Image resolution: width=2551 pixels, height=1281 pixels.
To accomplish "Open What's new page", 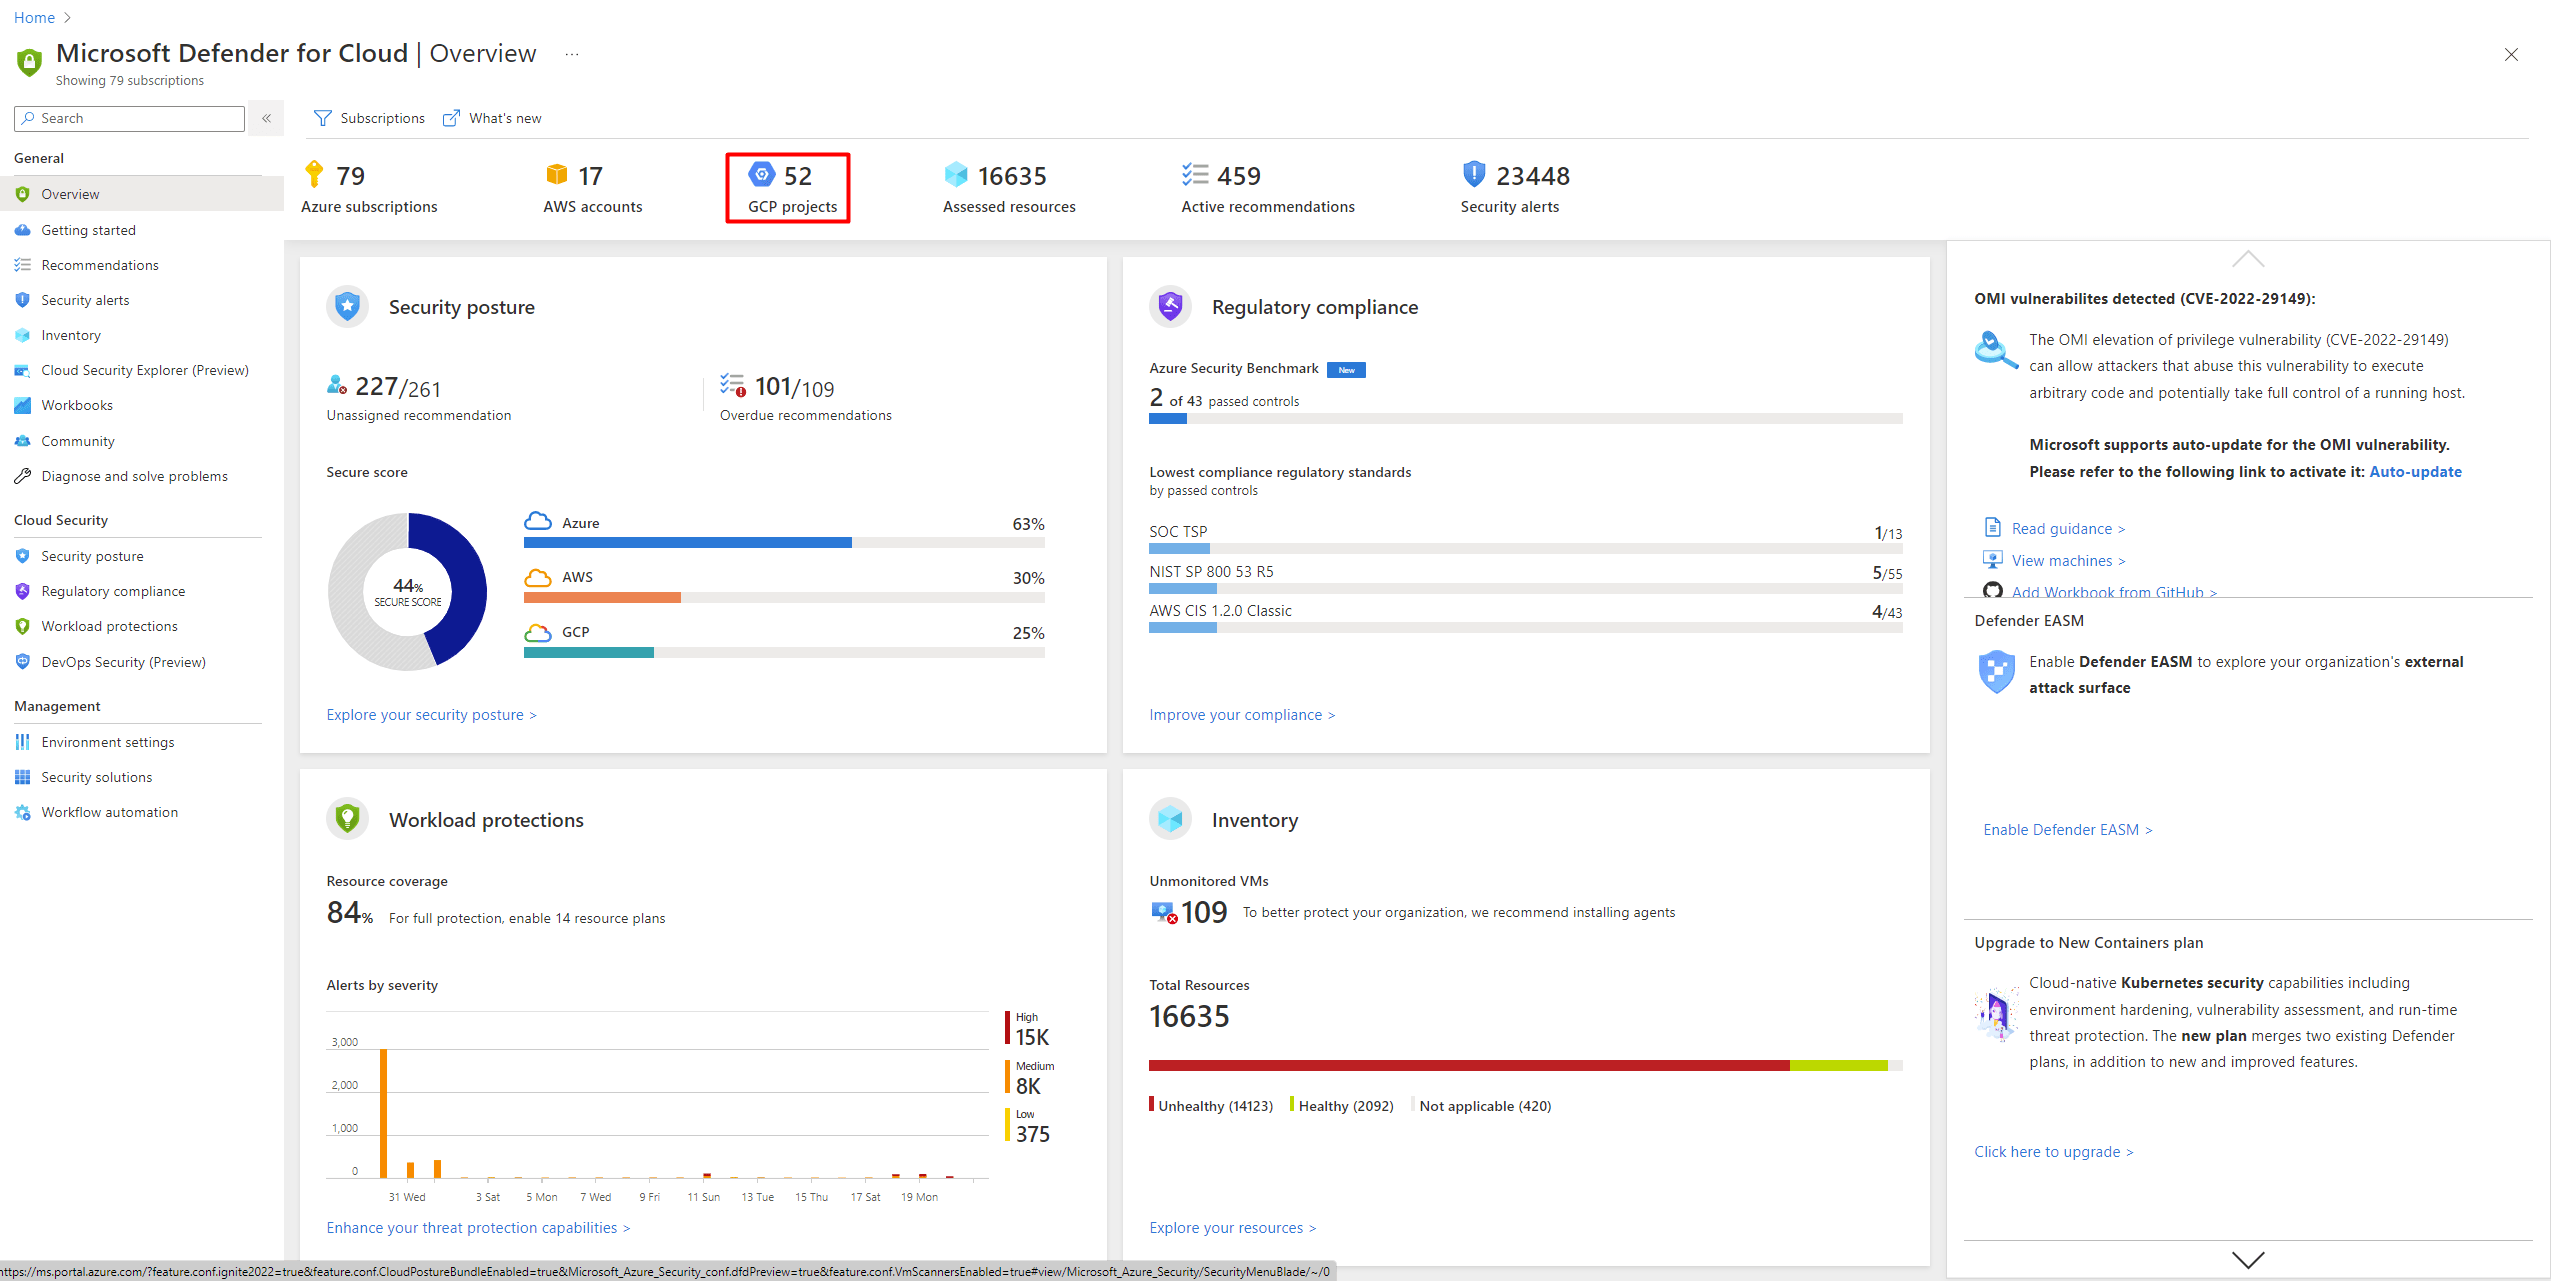I will coord(492,118).
